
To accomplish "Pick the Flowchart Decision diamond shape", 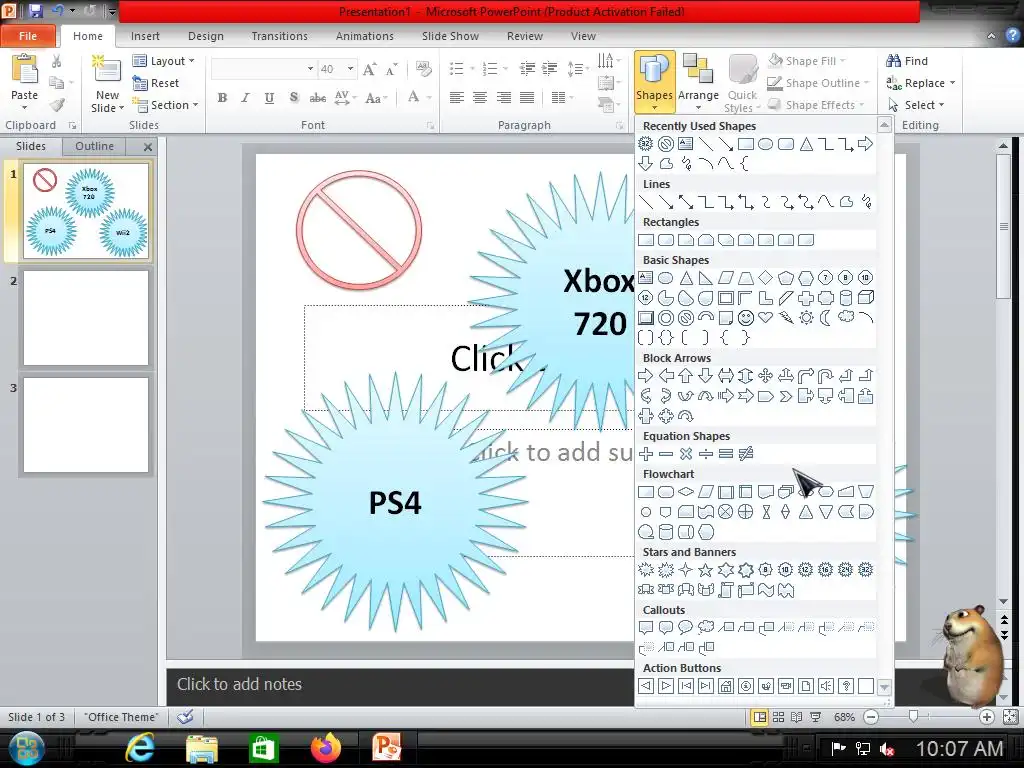I will pyautogui.click(x=686, y=492).
